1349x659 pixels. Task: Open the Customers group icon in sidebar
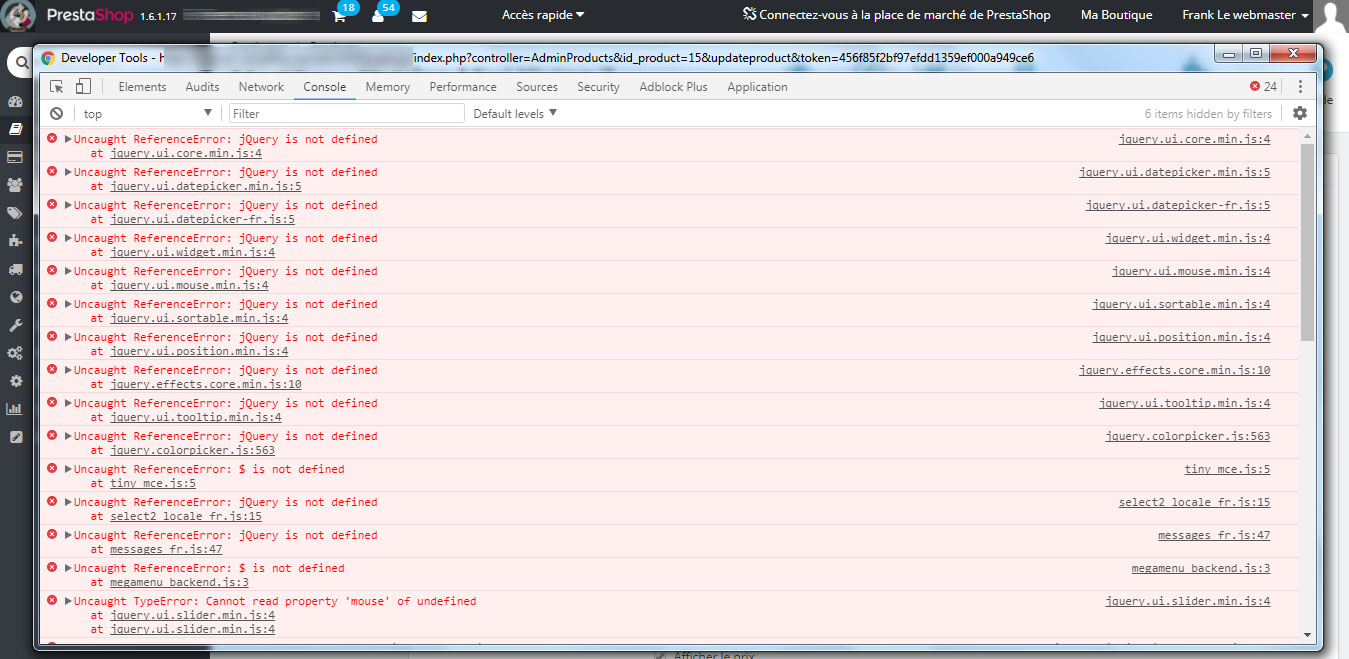point(15,185)
